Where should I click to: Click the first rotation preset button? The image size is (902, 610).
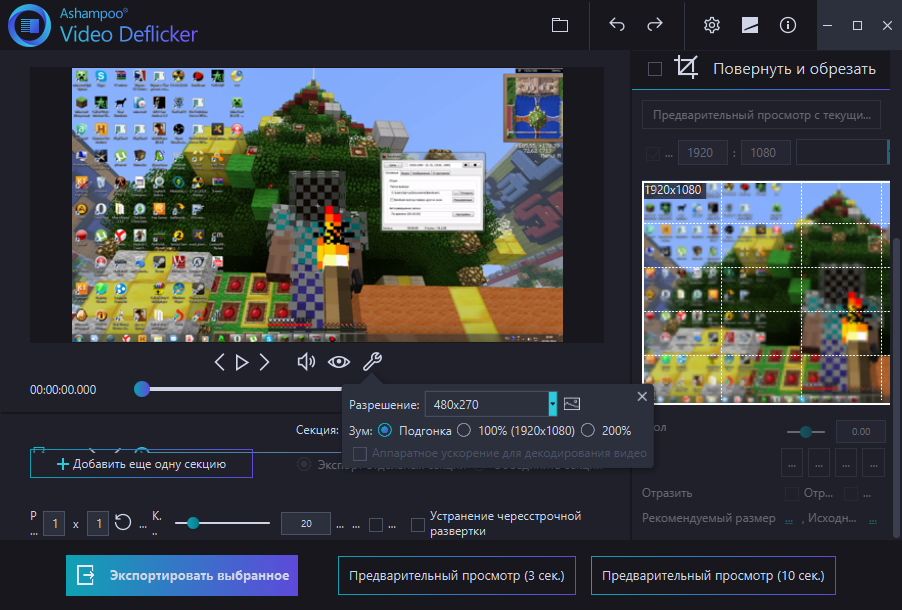click(792, 463)
